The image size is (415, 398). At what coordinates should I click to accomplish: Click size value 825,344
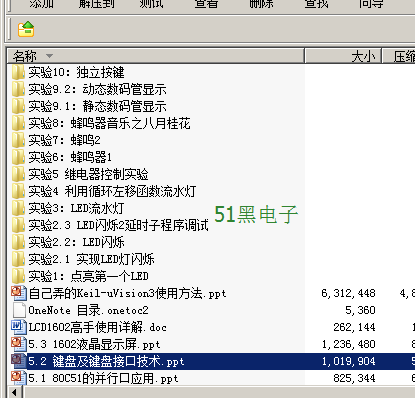coord(354,378)
